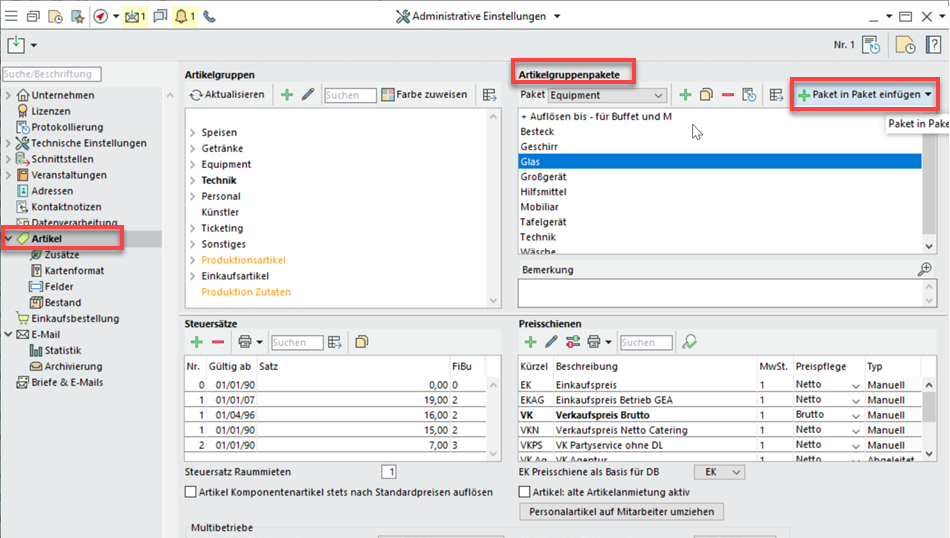The height and width of the screenshot is (538, 950).
Task: Select Bestand in the sidebar tree
Action: (x=62, y=302)
